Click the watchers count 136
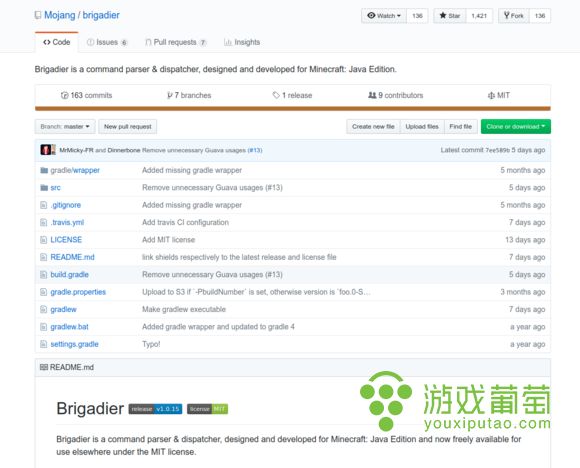 [x=417, y=16]
